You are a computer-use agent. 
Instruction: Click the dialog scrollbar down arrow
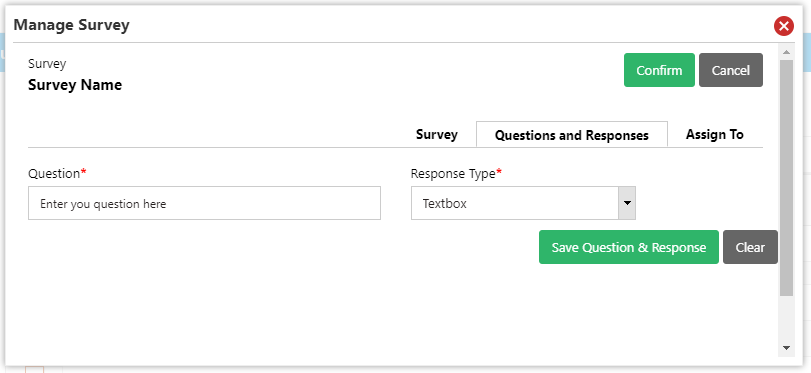click(786, 348)
